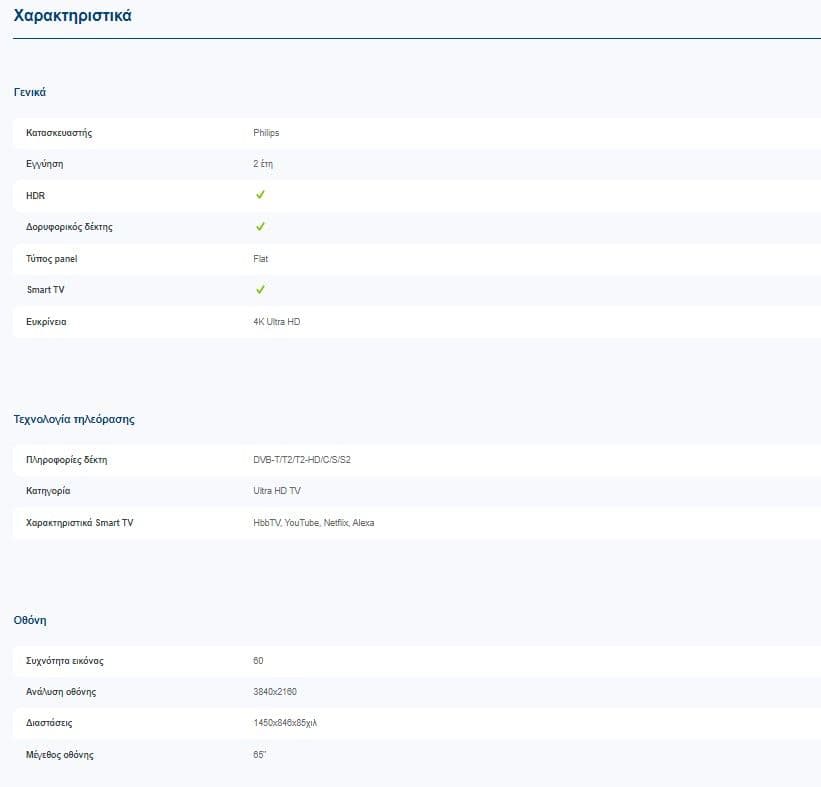Click the Κατηγορία label
Screen dimensions: 821x787
[x=48, y=491]
